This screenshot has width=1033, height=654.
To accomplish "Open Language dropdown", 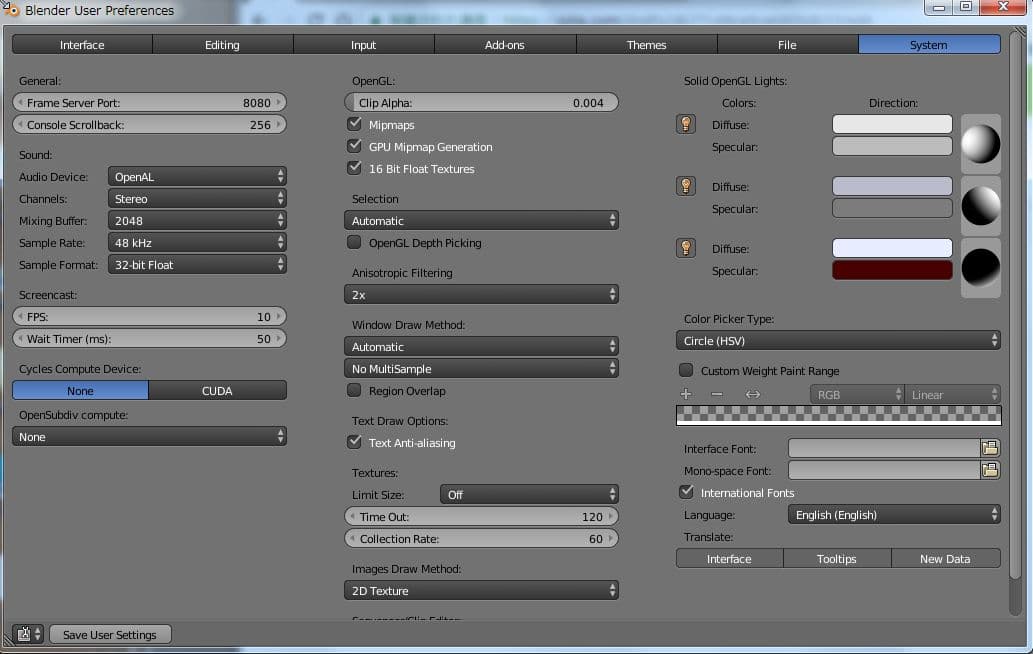I will point(894,514).
